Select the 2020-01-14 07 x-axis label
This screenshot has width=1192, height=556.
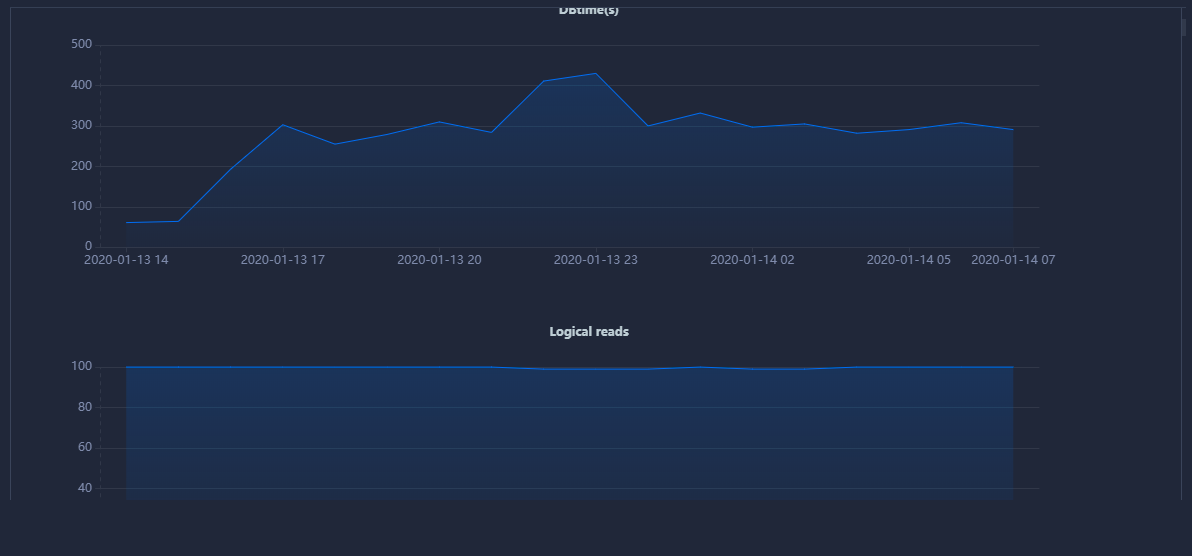[1013, 260]
